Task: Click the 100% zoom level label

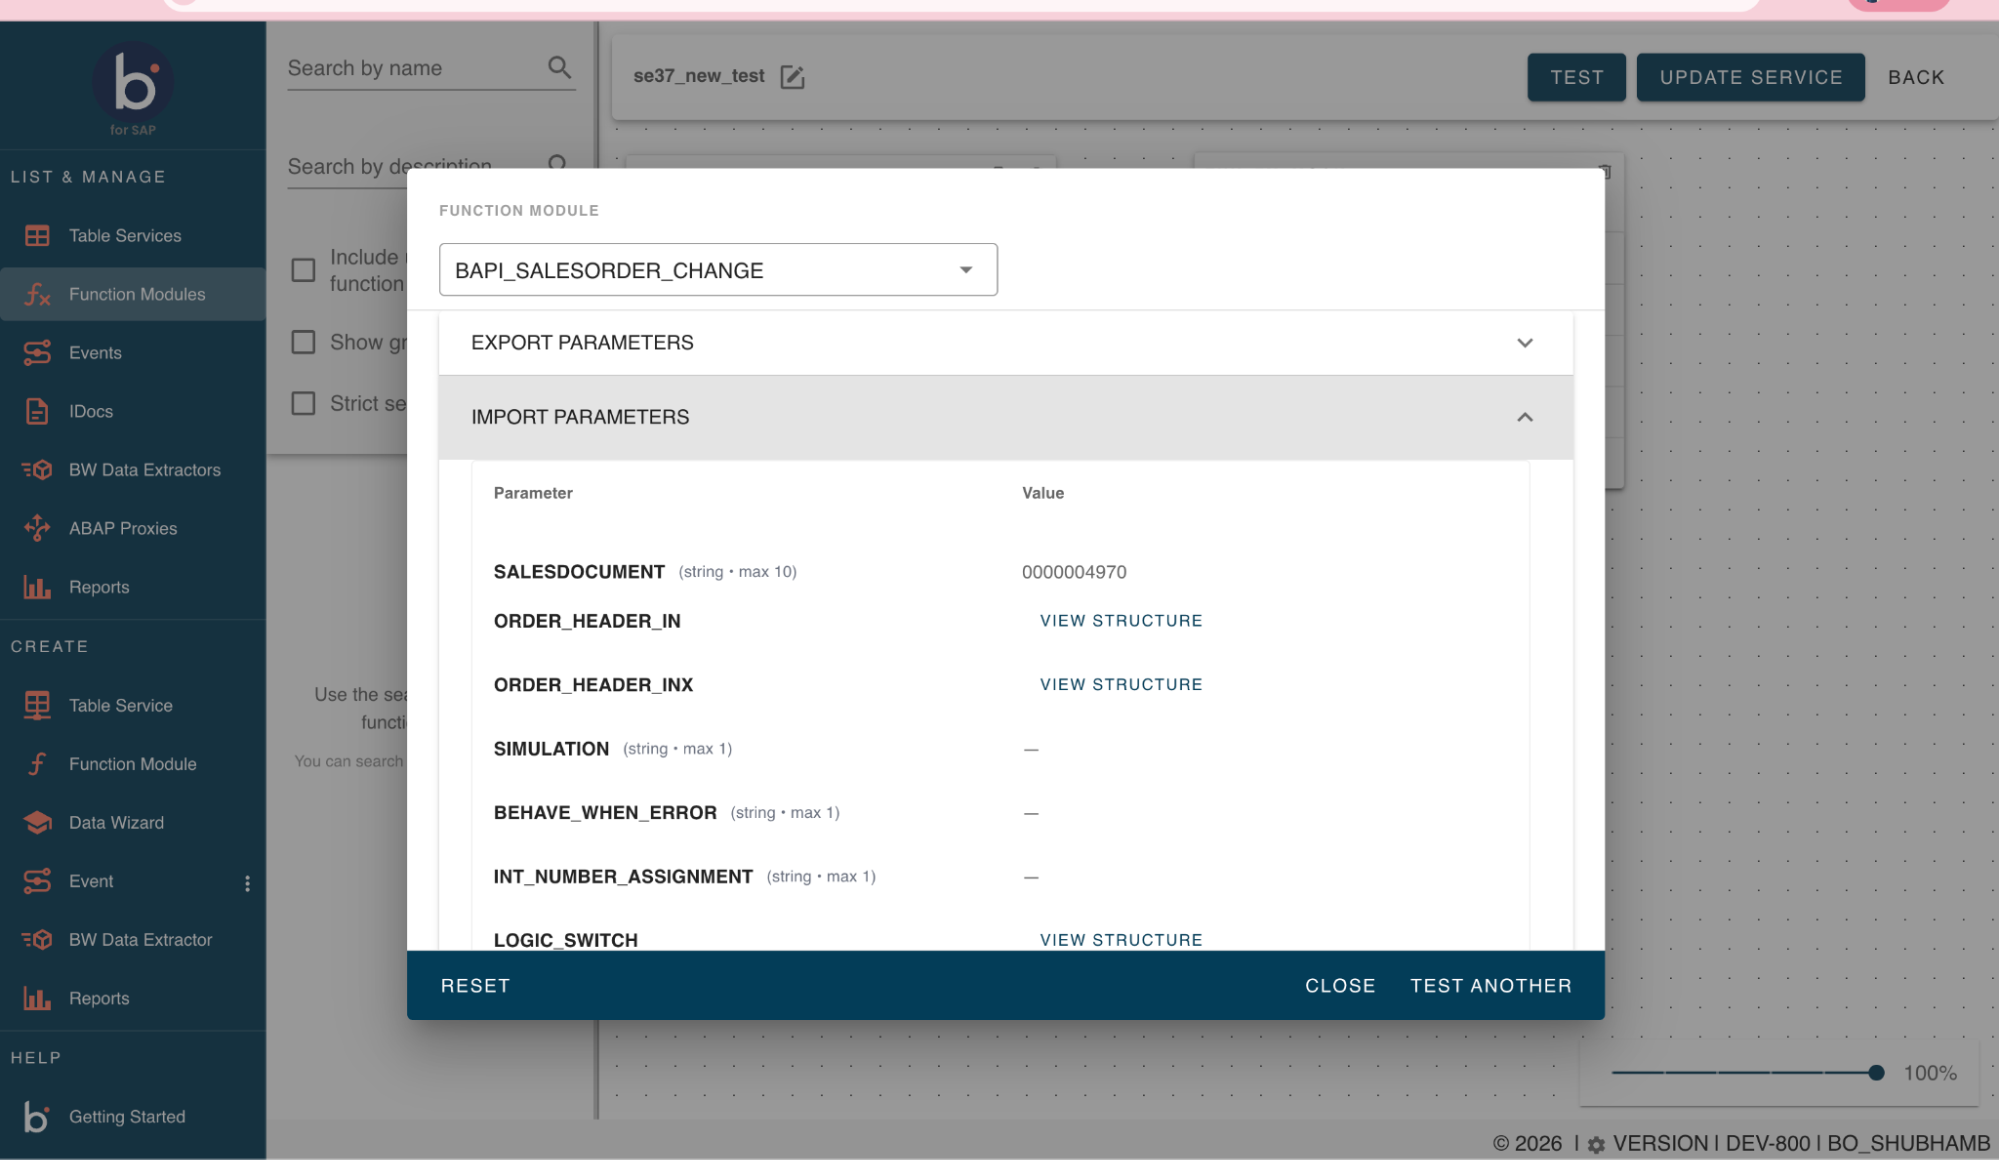Action: tap(1930, 1073)
